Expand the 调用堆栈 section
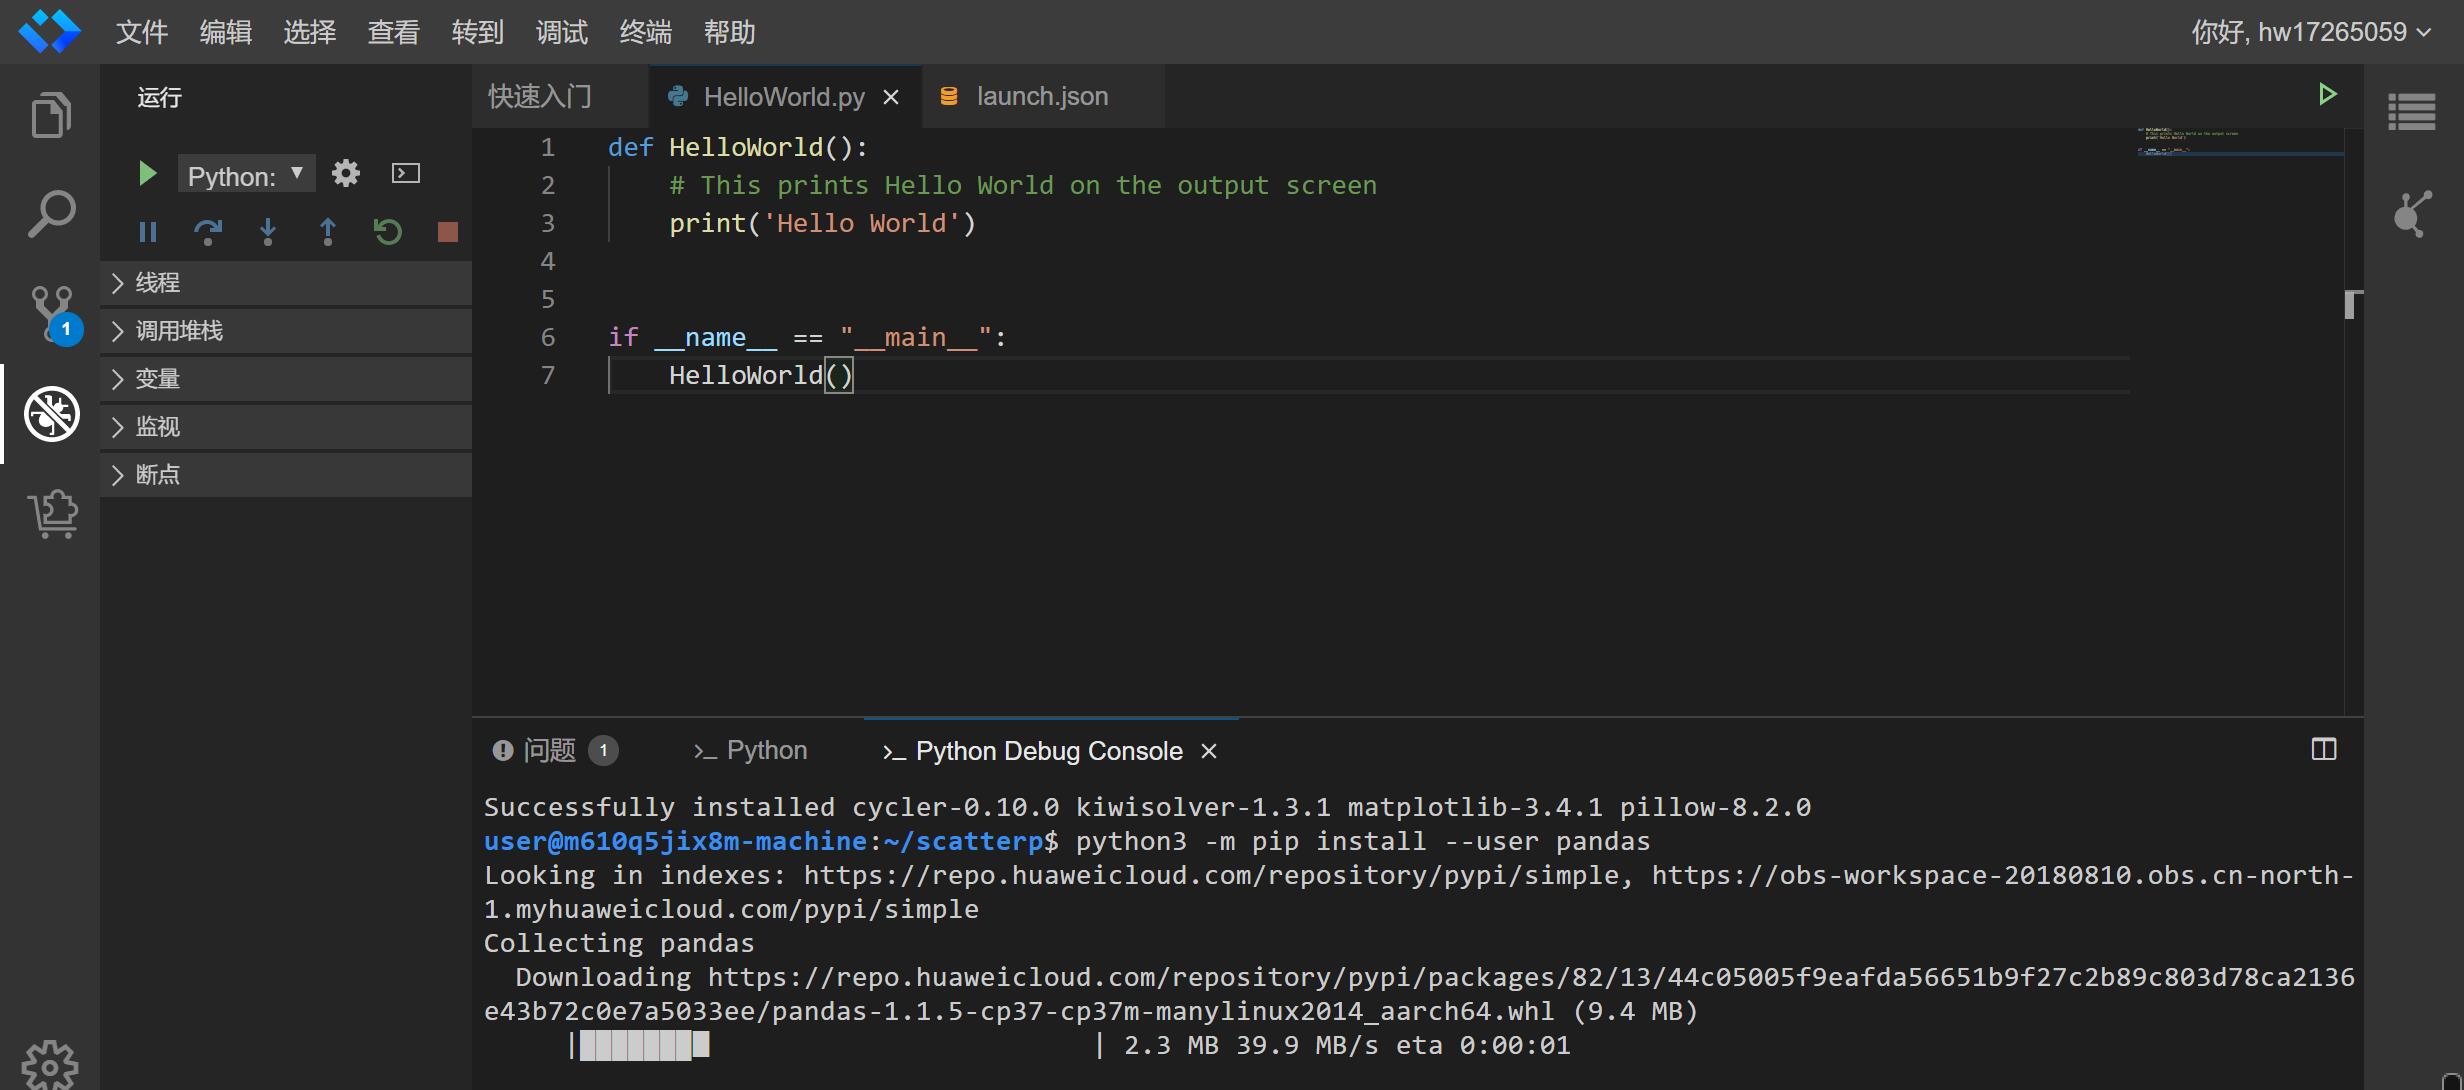 [x=180, y=331]
